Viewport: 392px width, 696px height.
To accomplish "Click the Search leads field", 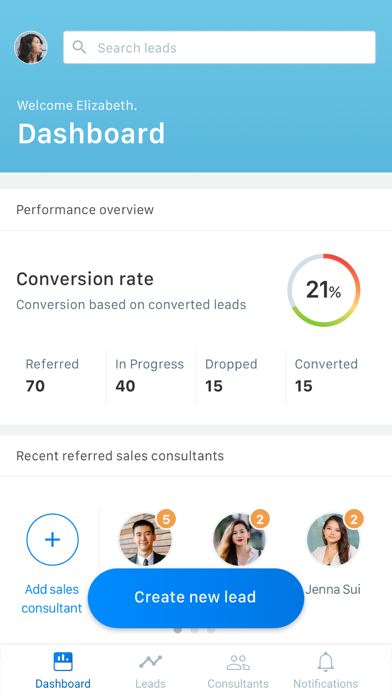I will pos(219,47).
